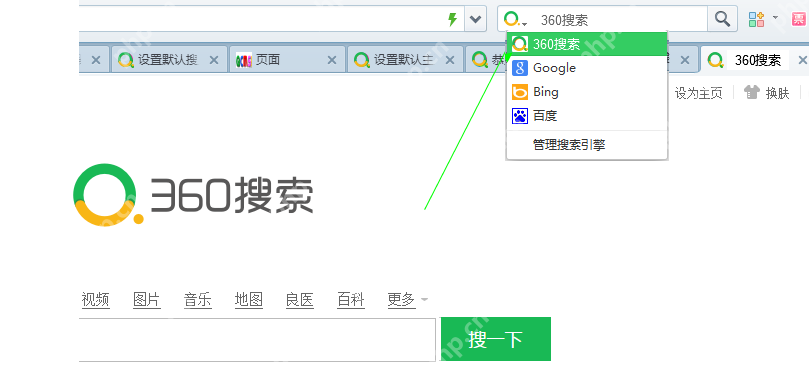Click the magnifier search button in the toolbar
Image resolution: width=809 pixels, height=376 pixels.
(722, 20)
